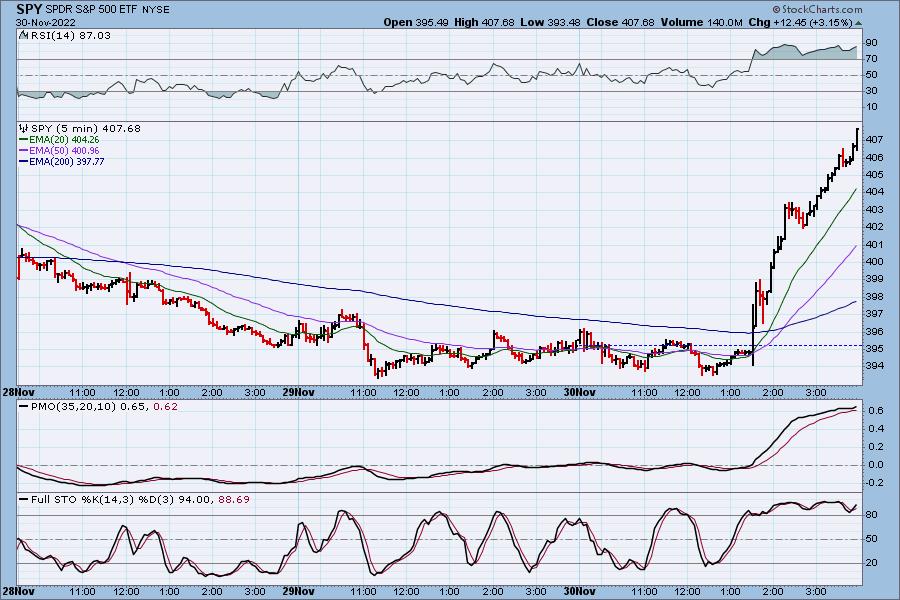
Task: Open the ©StockCharts.com attribution link
Action: click(817, 9)
